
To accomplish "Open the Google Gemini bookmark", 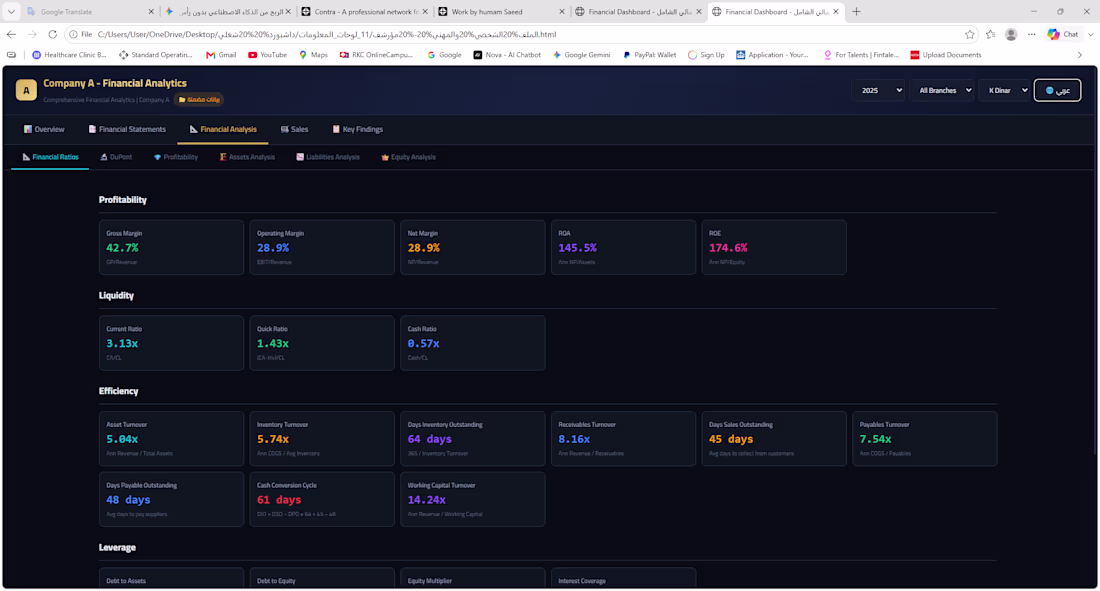I will click(x=582, y=55).
